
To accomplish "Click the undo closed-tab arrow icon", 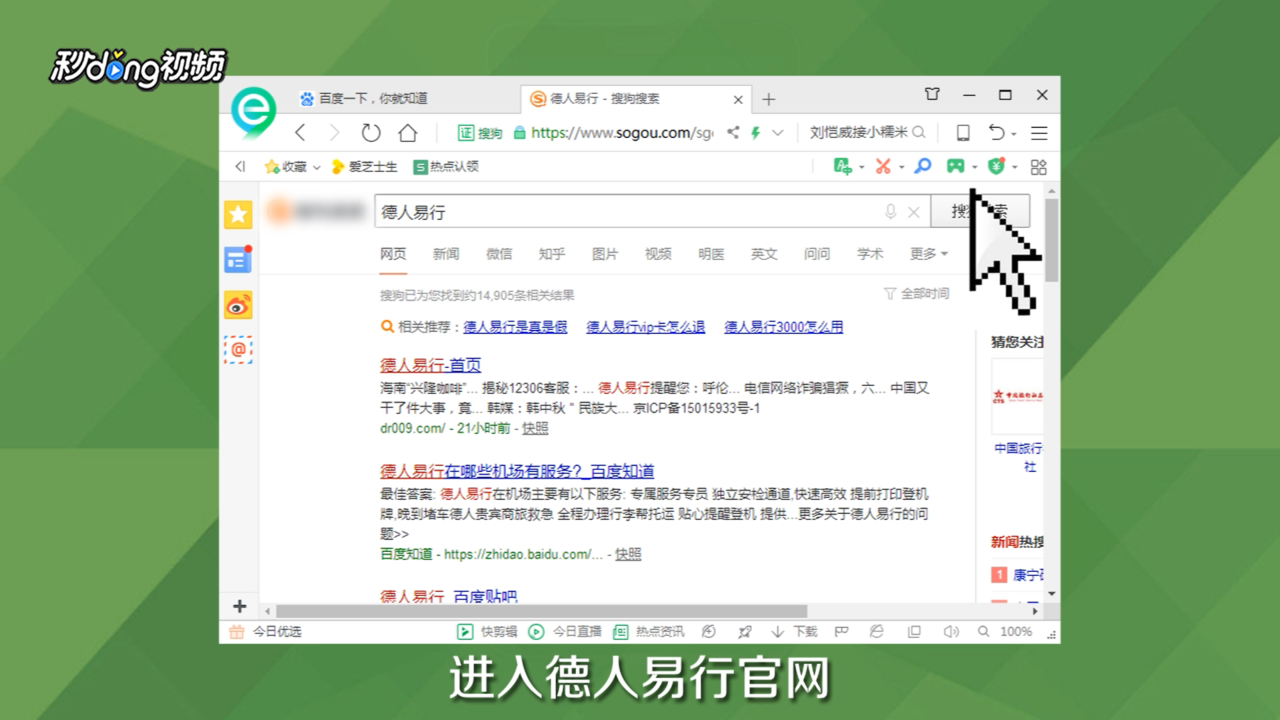I will 996,132.
